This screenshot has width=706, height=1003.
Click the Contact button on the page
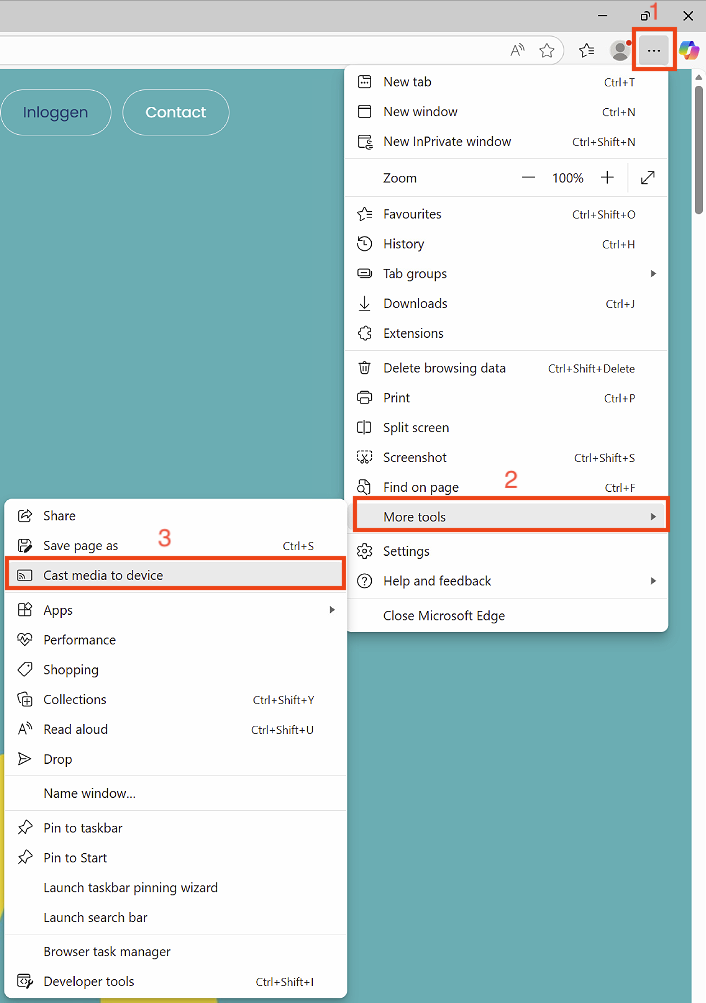pos(176,112)
